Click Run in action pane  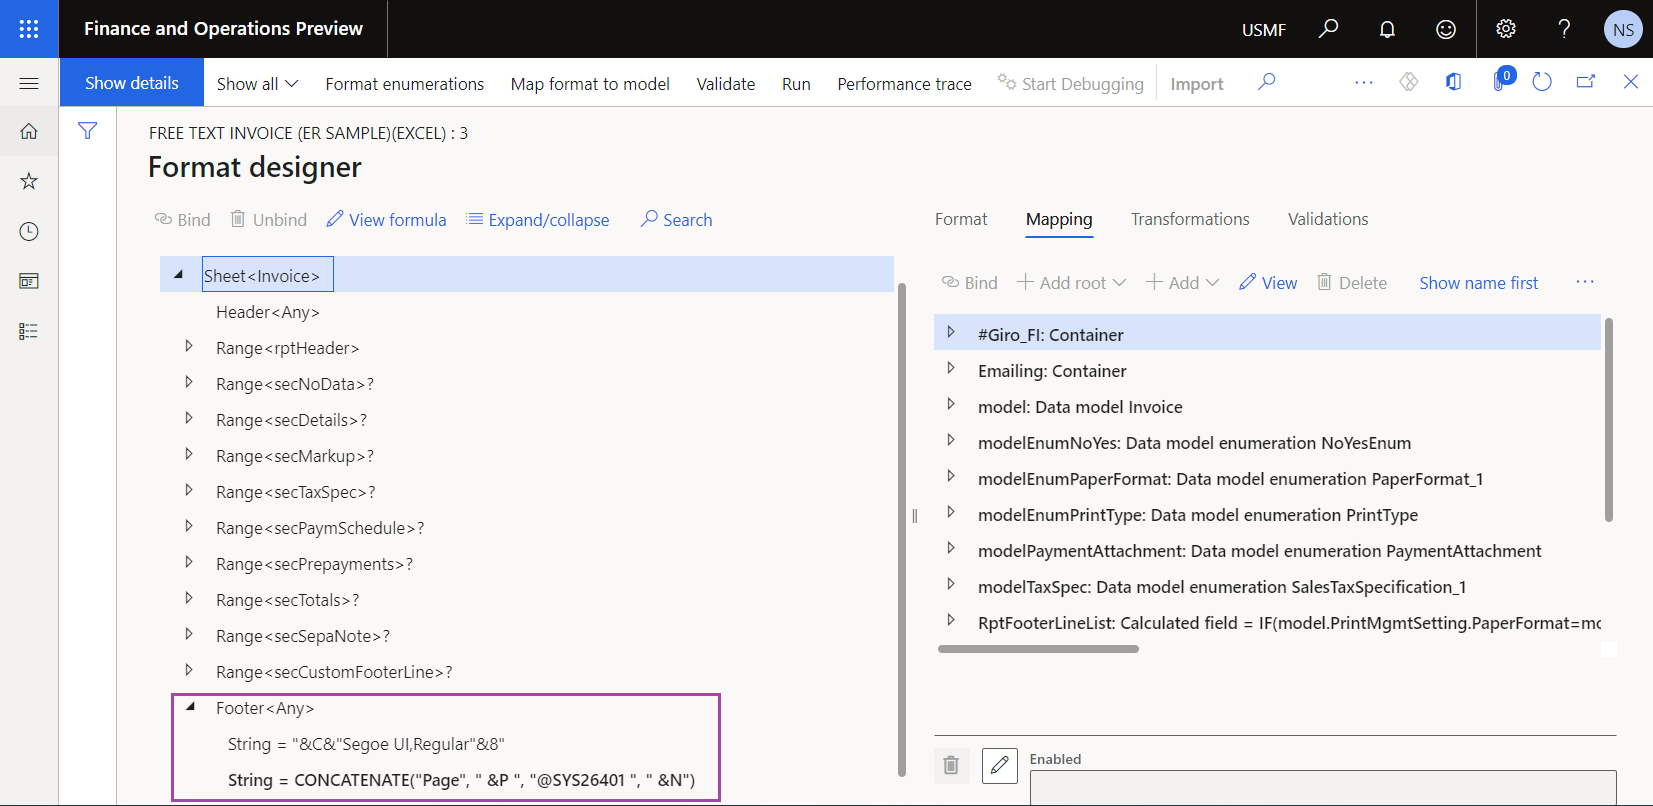pyautogui.click(x=796, y=84)
